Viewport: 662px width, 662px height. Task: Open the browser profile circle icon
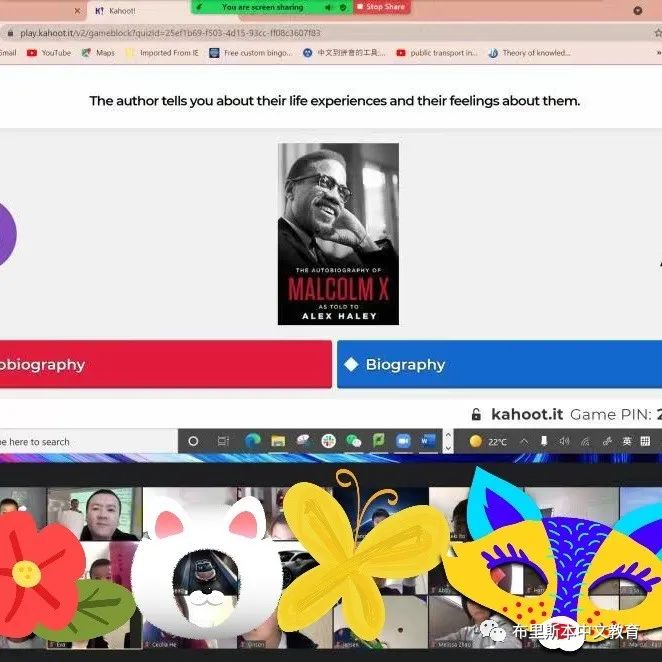(x=638, y=11)
